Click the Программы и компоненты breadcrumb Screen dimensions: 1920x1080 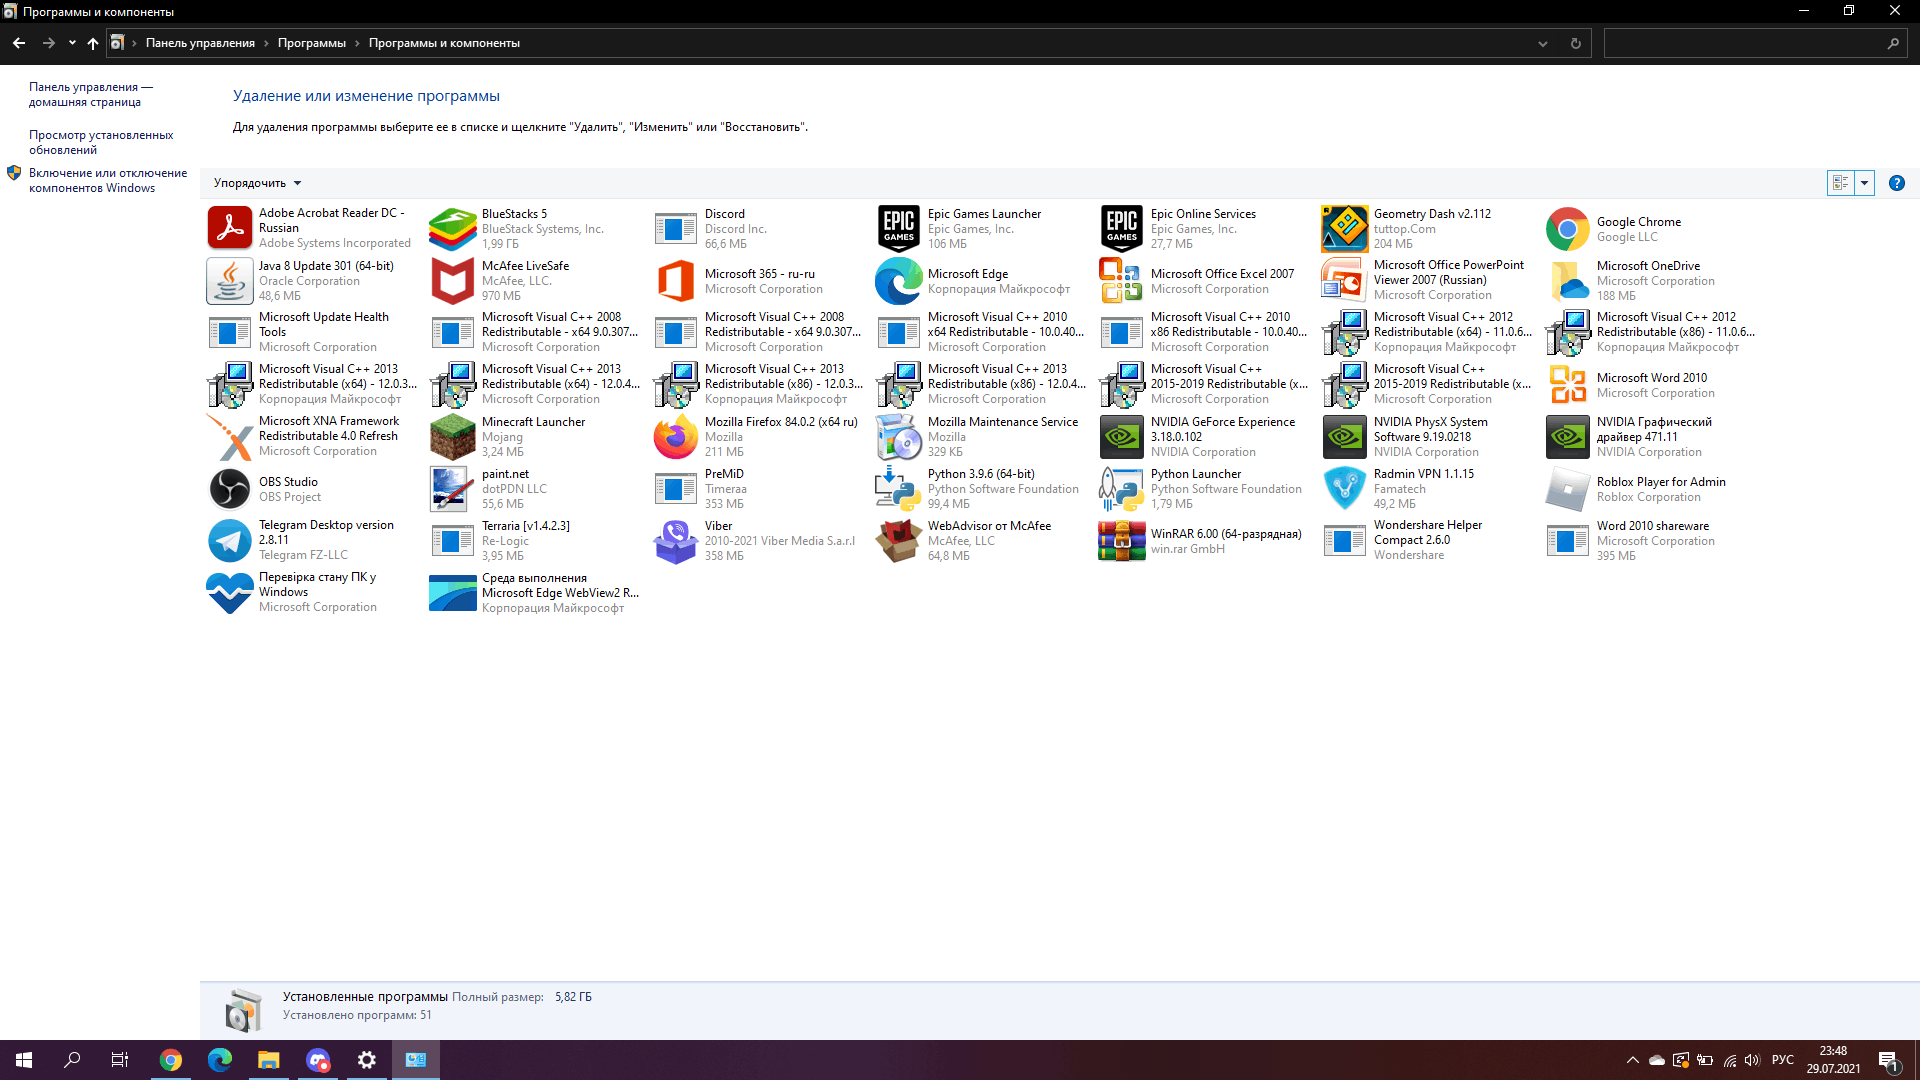point(444,43)
